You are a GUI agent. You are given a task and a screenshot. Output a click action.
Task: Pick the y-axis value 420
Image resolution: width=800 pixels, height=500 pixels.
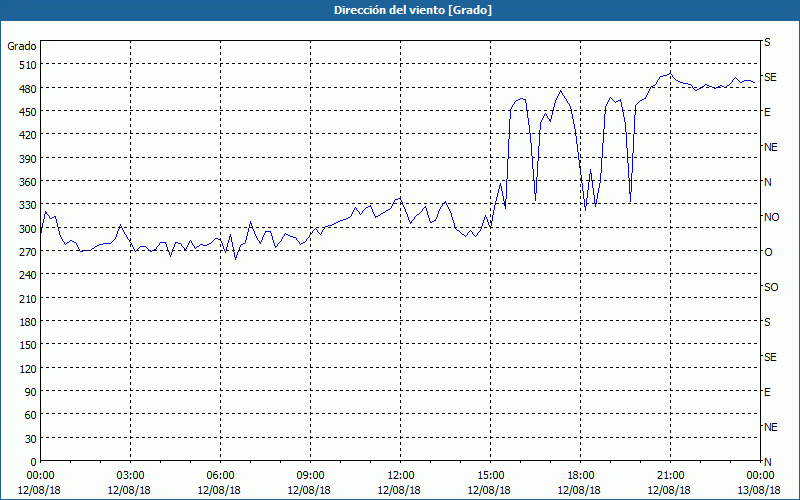(x=29, y=135)
